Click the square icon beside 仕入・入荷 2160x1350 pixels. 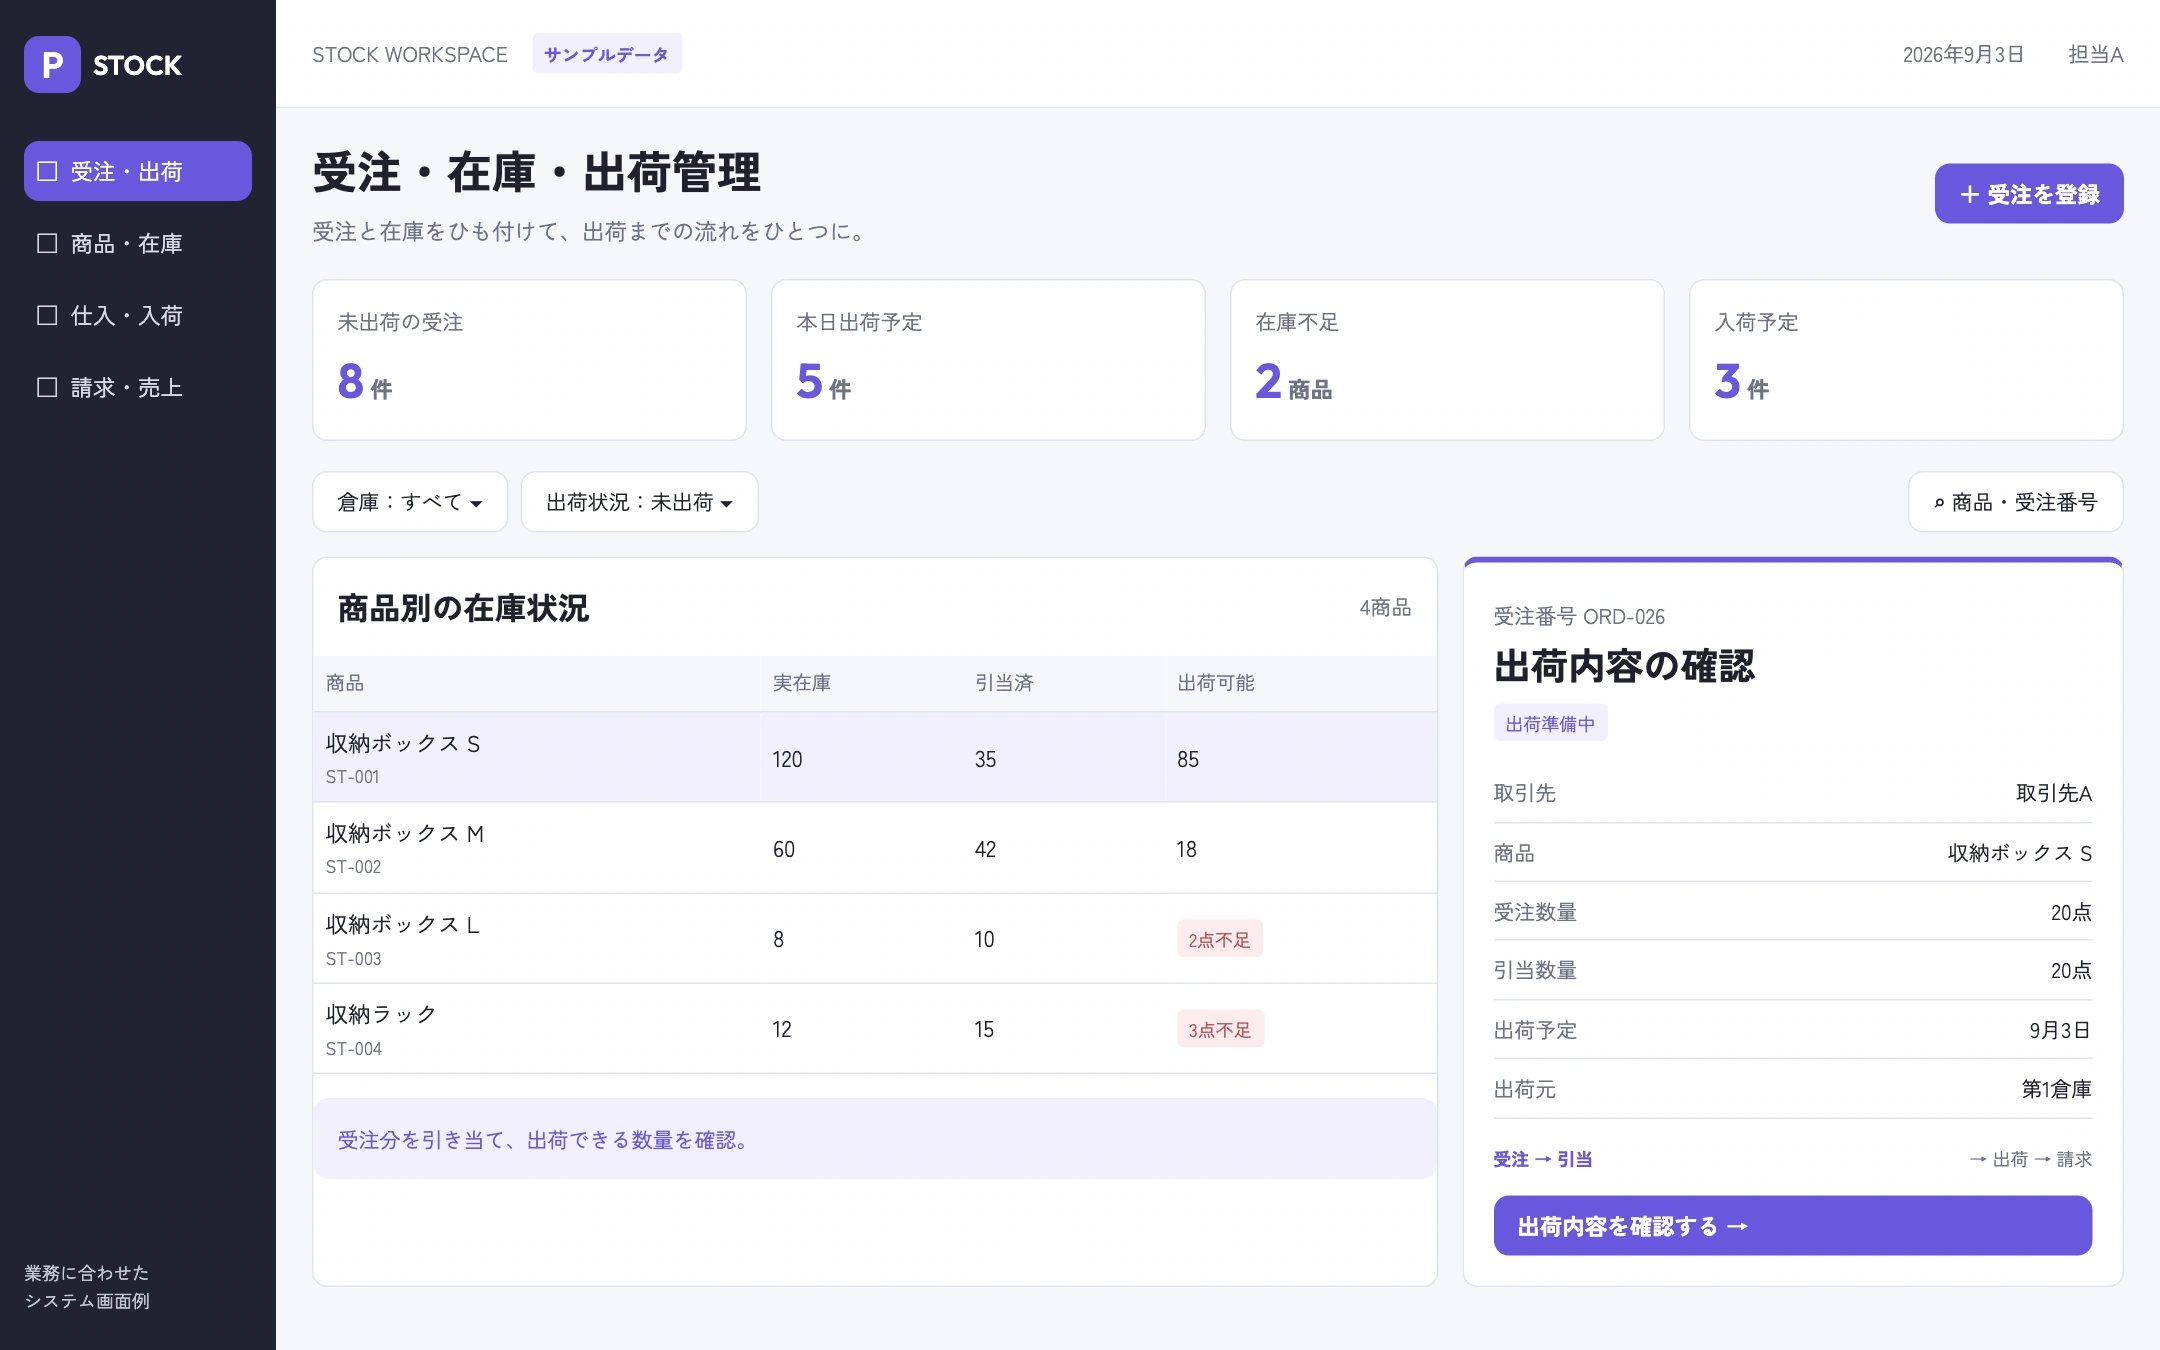pos(47,315)
